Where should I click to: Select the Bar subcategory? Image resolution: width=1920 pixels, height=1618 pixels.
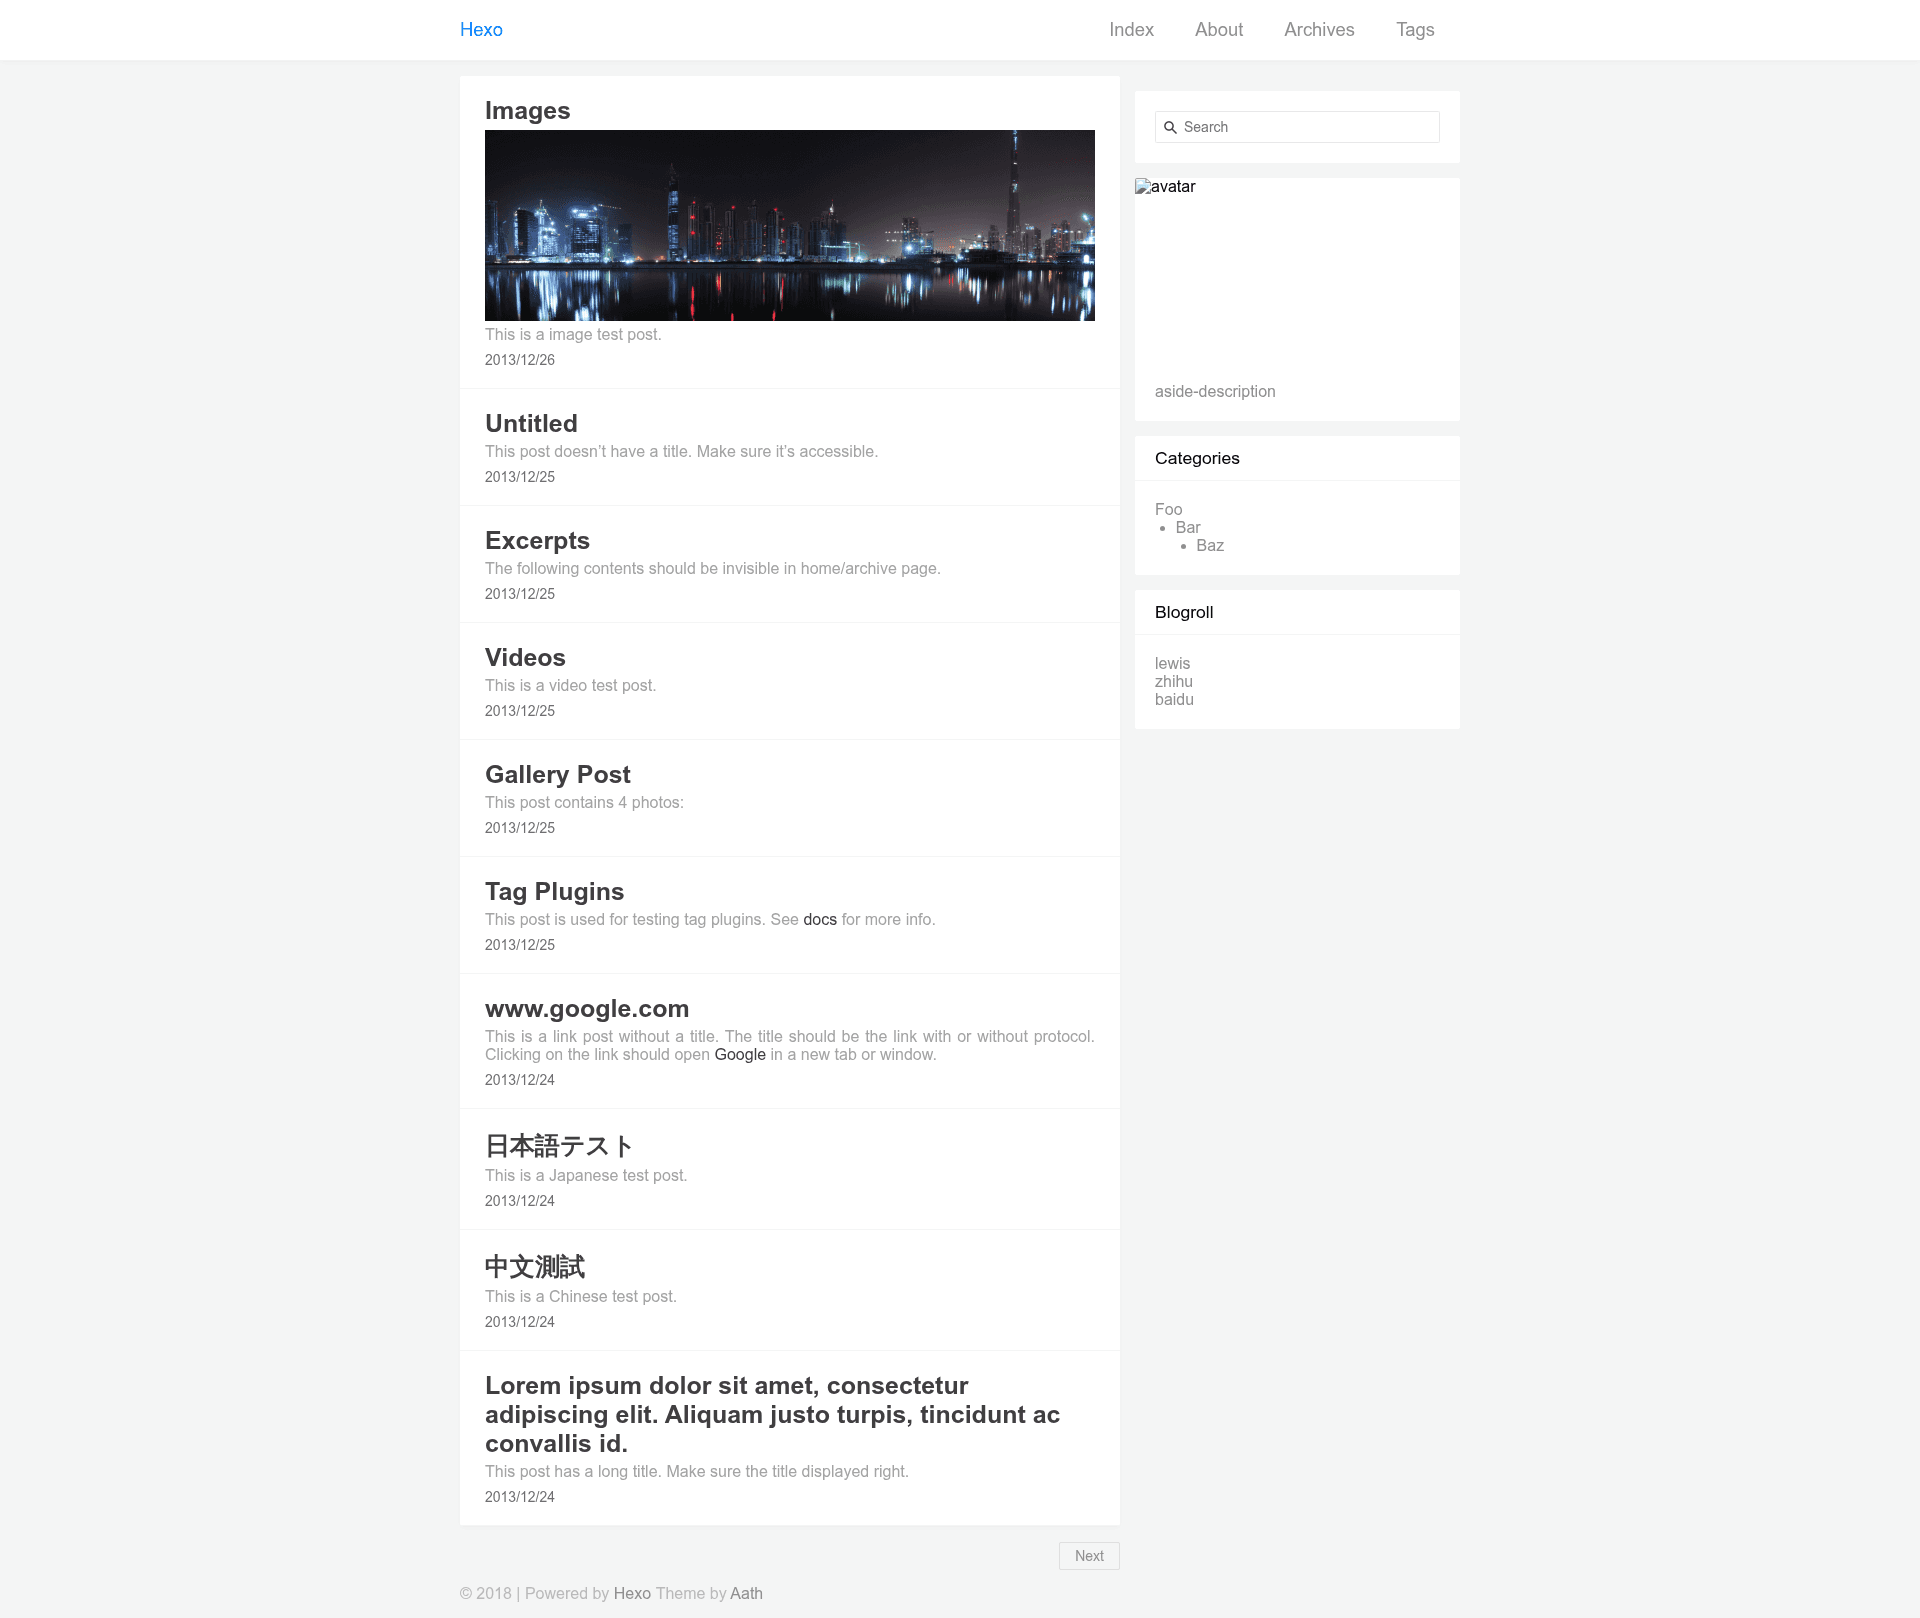tap(1188, 527)
